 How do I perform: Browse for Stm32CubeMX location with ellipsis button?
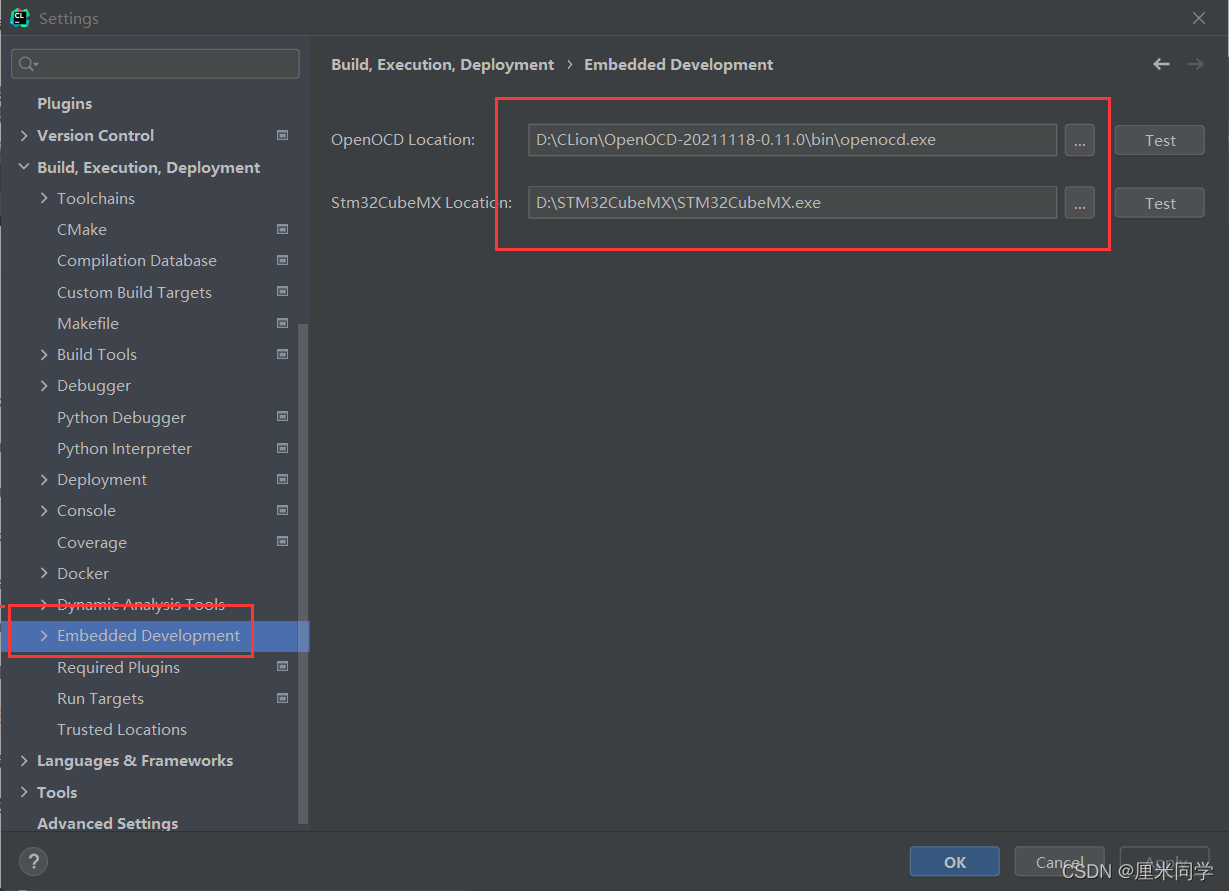point(1079,203)
